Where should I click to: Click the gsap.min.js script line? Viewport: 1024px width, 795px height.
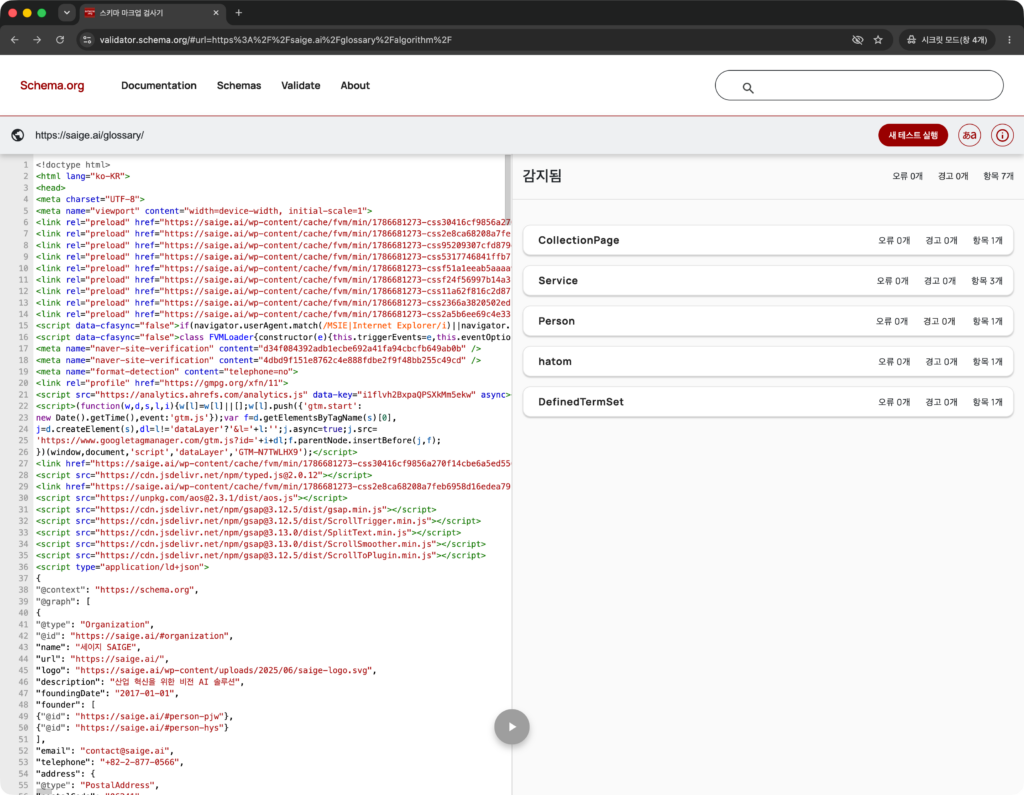(x=236, y=510)
